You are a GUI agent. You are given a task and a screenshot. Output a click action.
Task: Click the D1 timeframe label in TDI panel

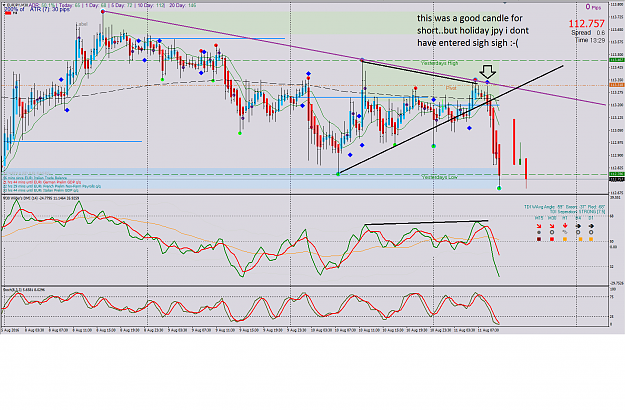[591, 218]
